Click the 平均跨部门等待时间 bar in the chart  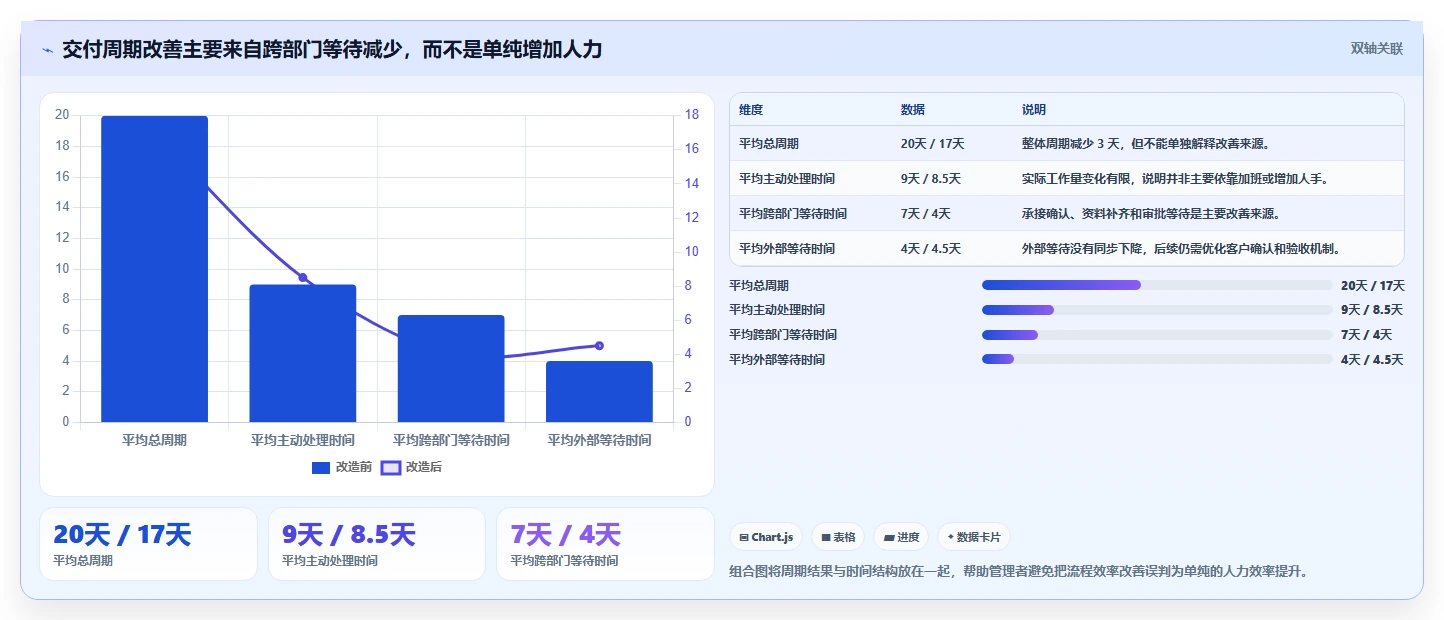coord(451,369)
